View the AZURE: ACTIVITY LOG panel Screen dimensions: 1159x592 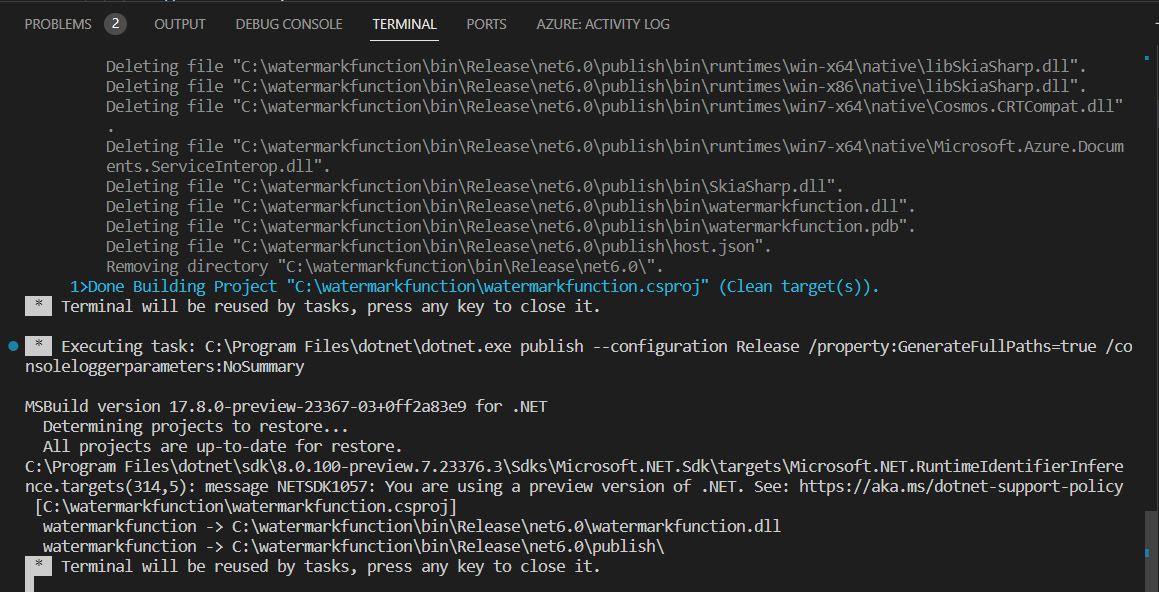tap(603, 23)
